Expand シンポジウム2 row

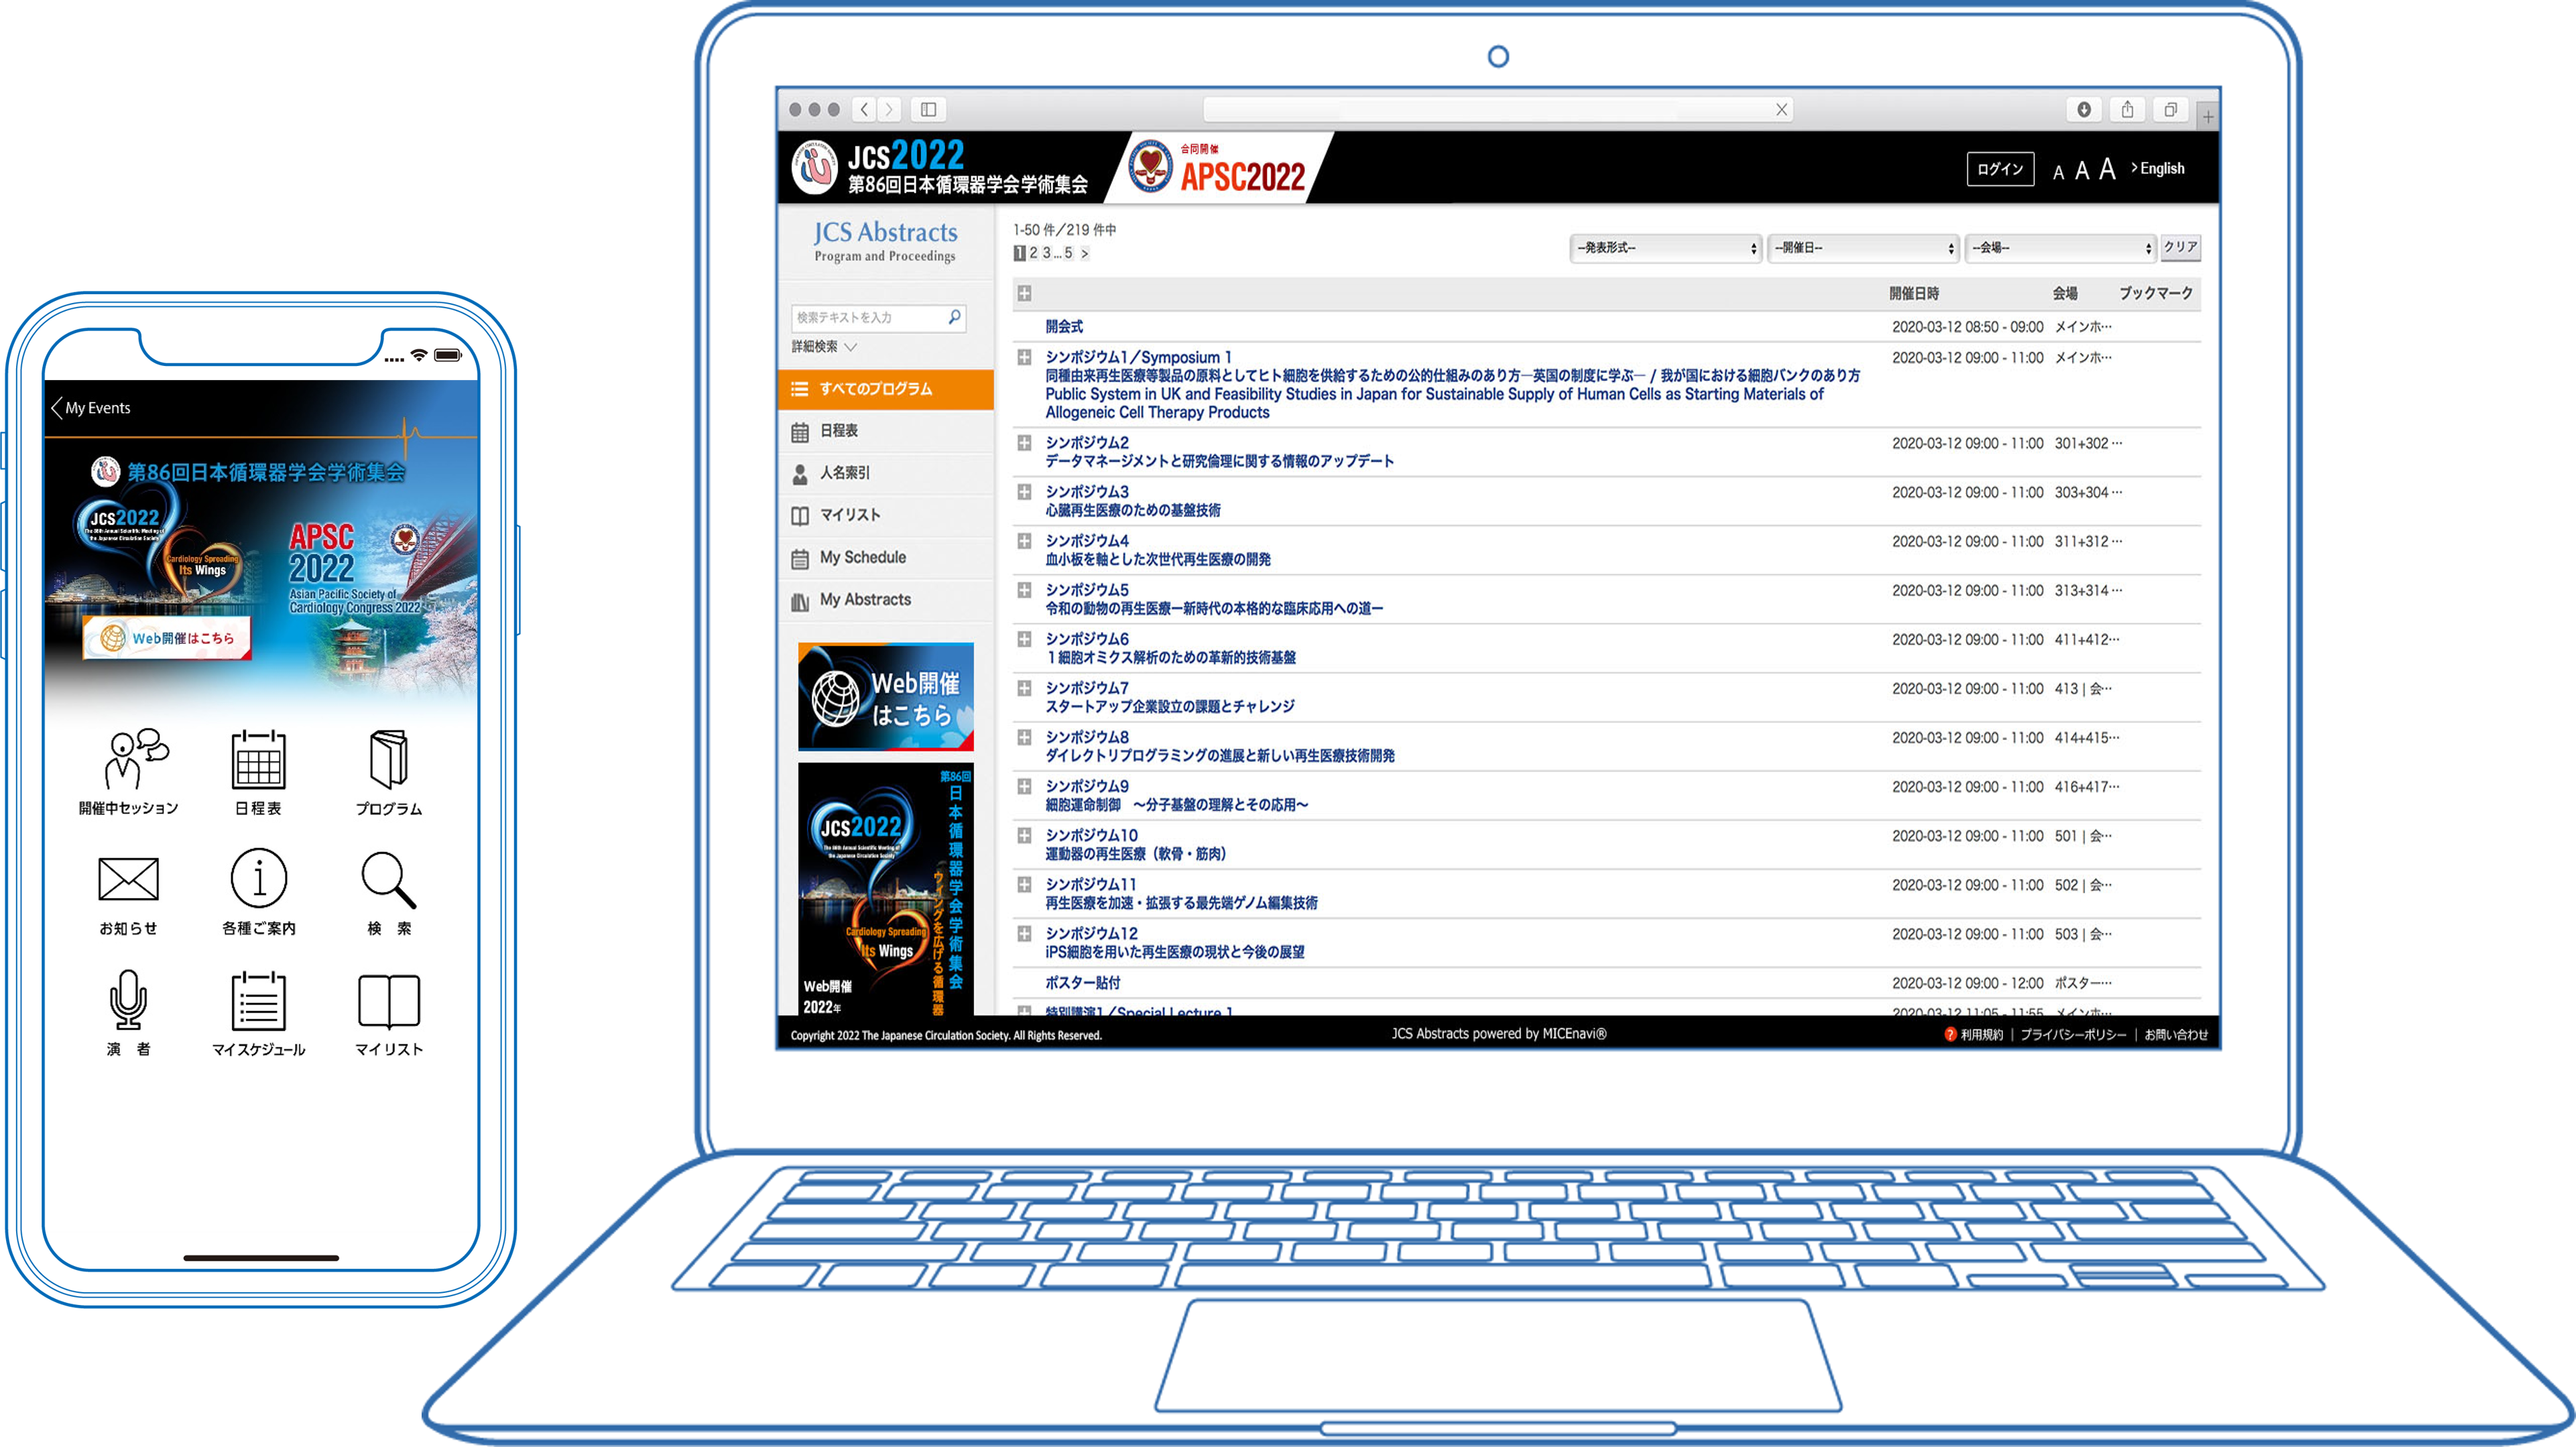coord(1024,442)
